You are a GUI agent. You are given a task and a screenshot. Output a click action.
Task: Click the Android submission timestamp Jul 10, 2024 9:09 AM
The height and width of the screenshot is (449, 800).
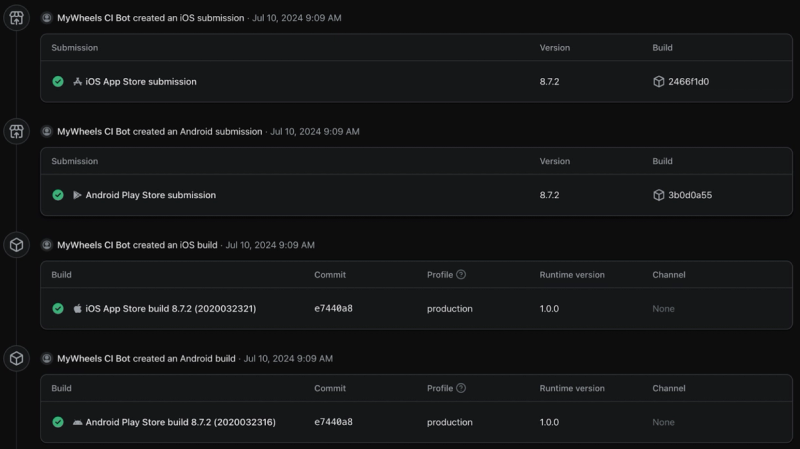(x=315, y=132)
